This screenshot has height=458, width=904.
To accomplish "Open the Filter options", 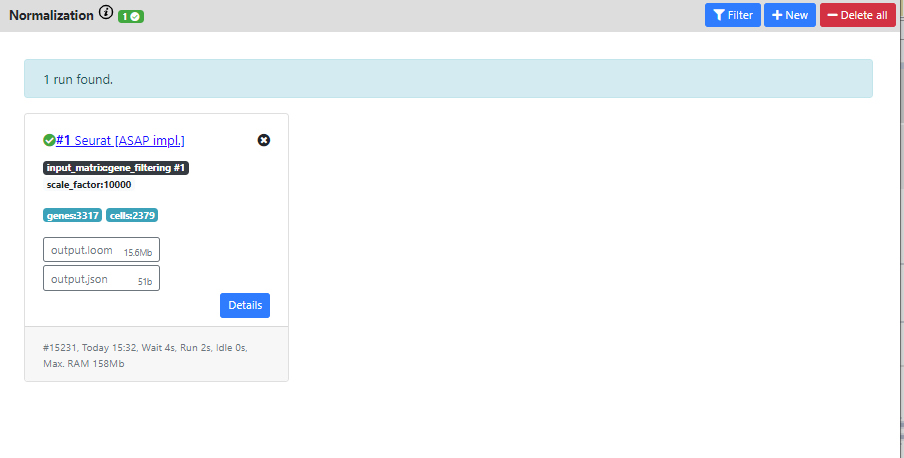I will [x=732, y=15].
